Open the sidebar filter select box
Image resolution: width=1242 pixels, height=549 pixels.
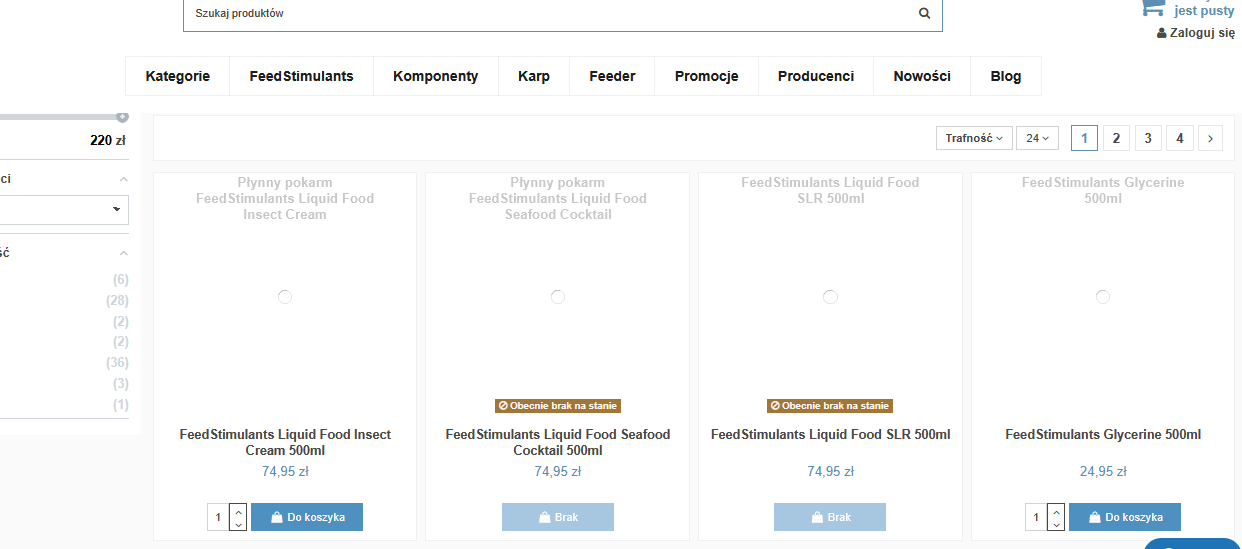[x=64, y=209]
